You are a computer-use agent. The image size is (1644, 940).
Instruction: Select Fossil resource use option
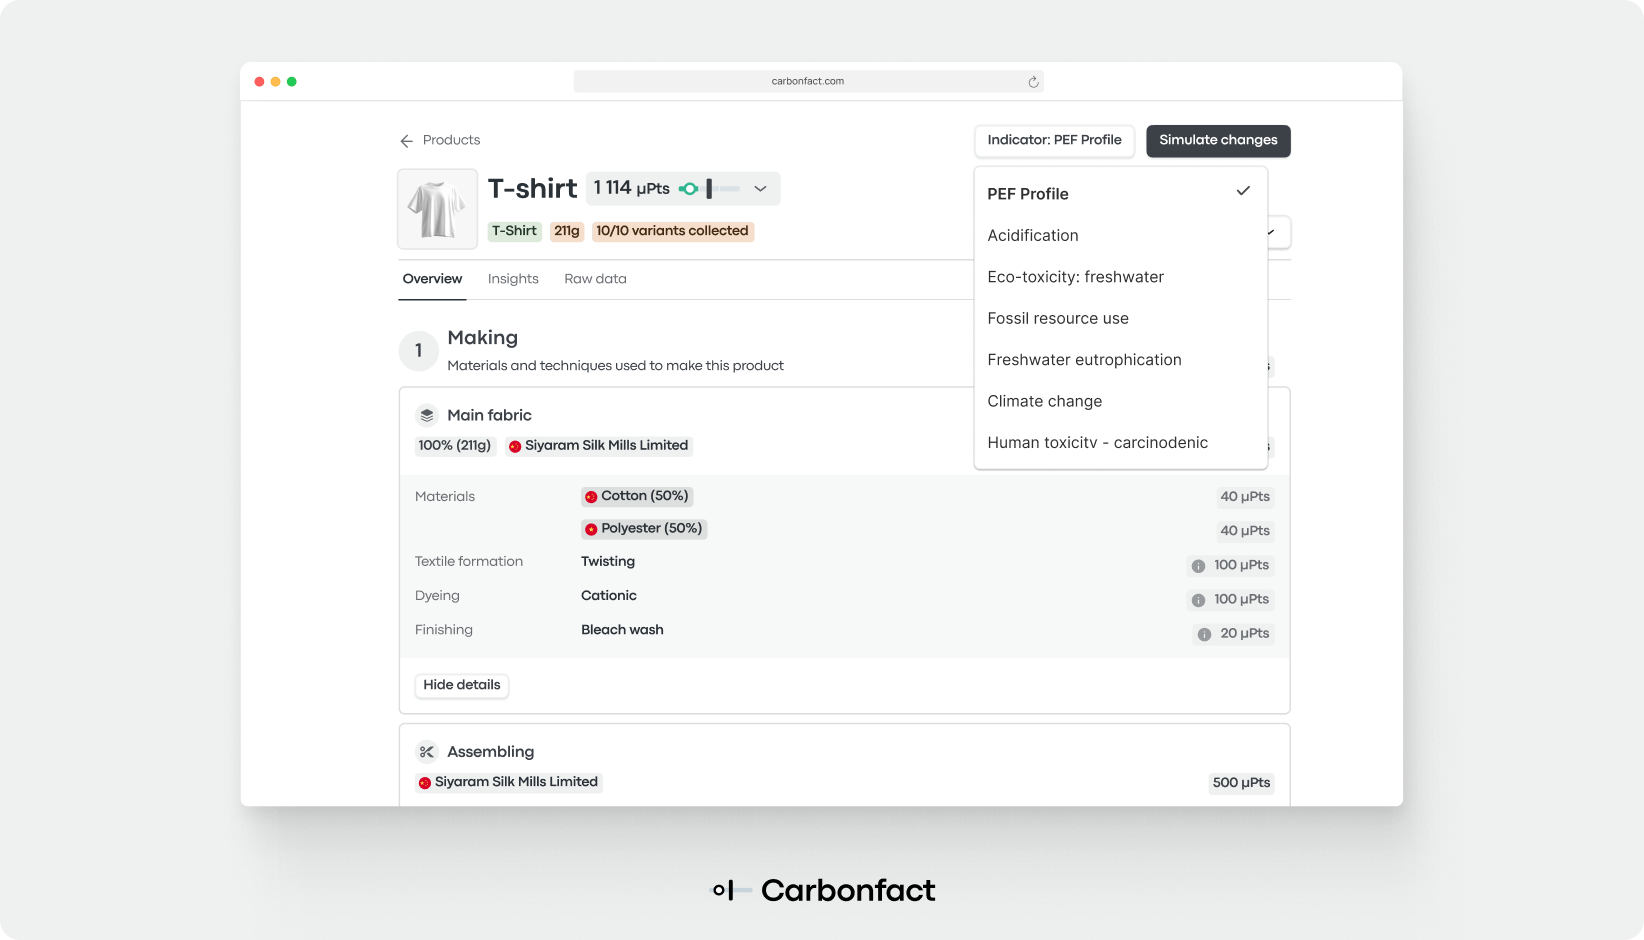coord(1120,318)
